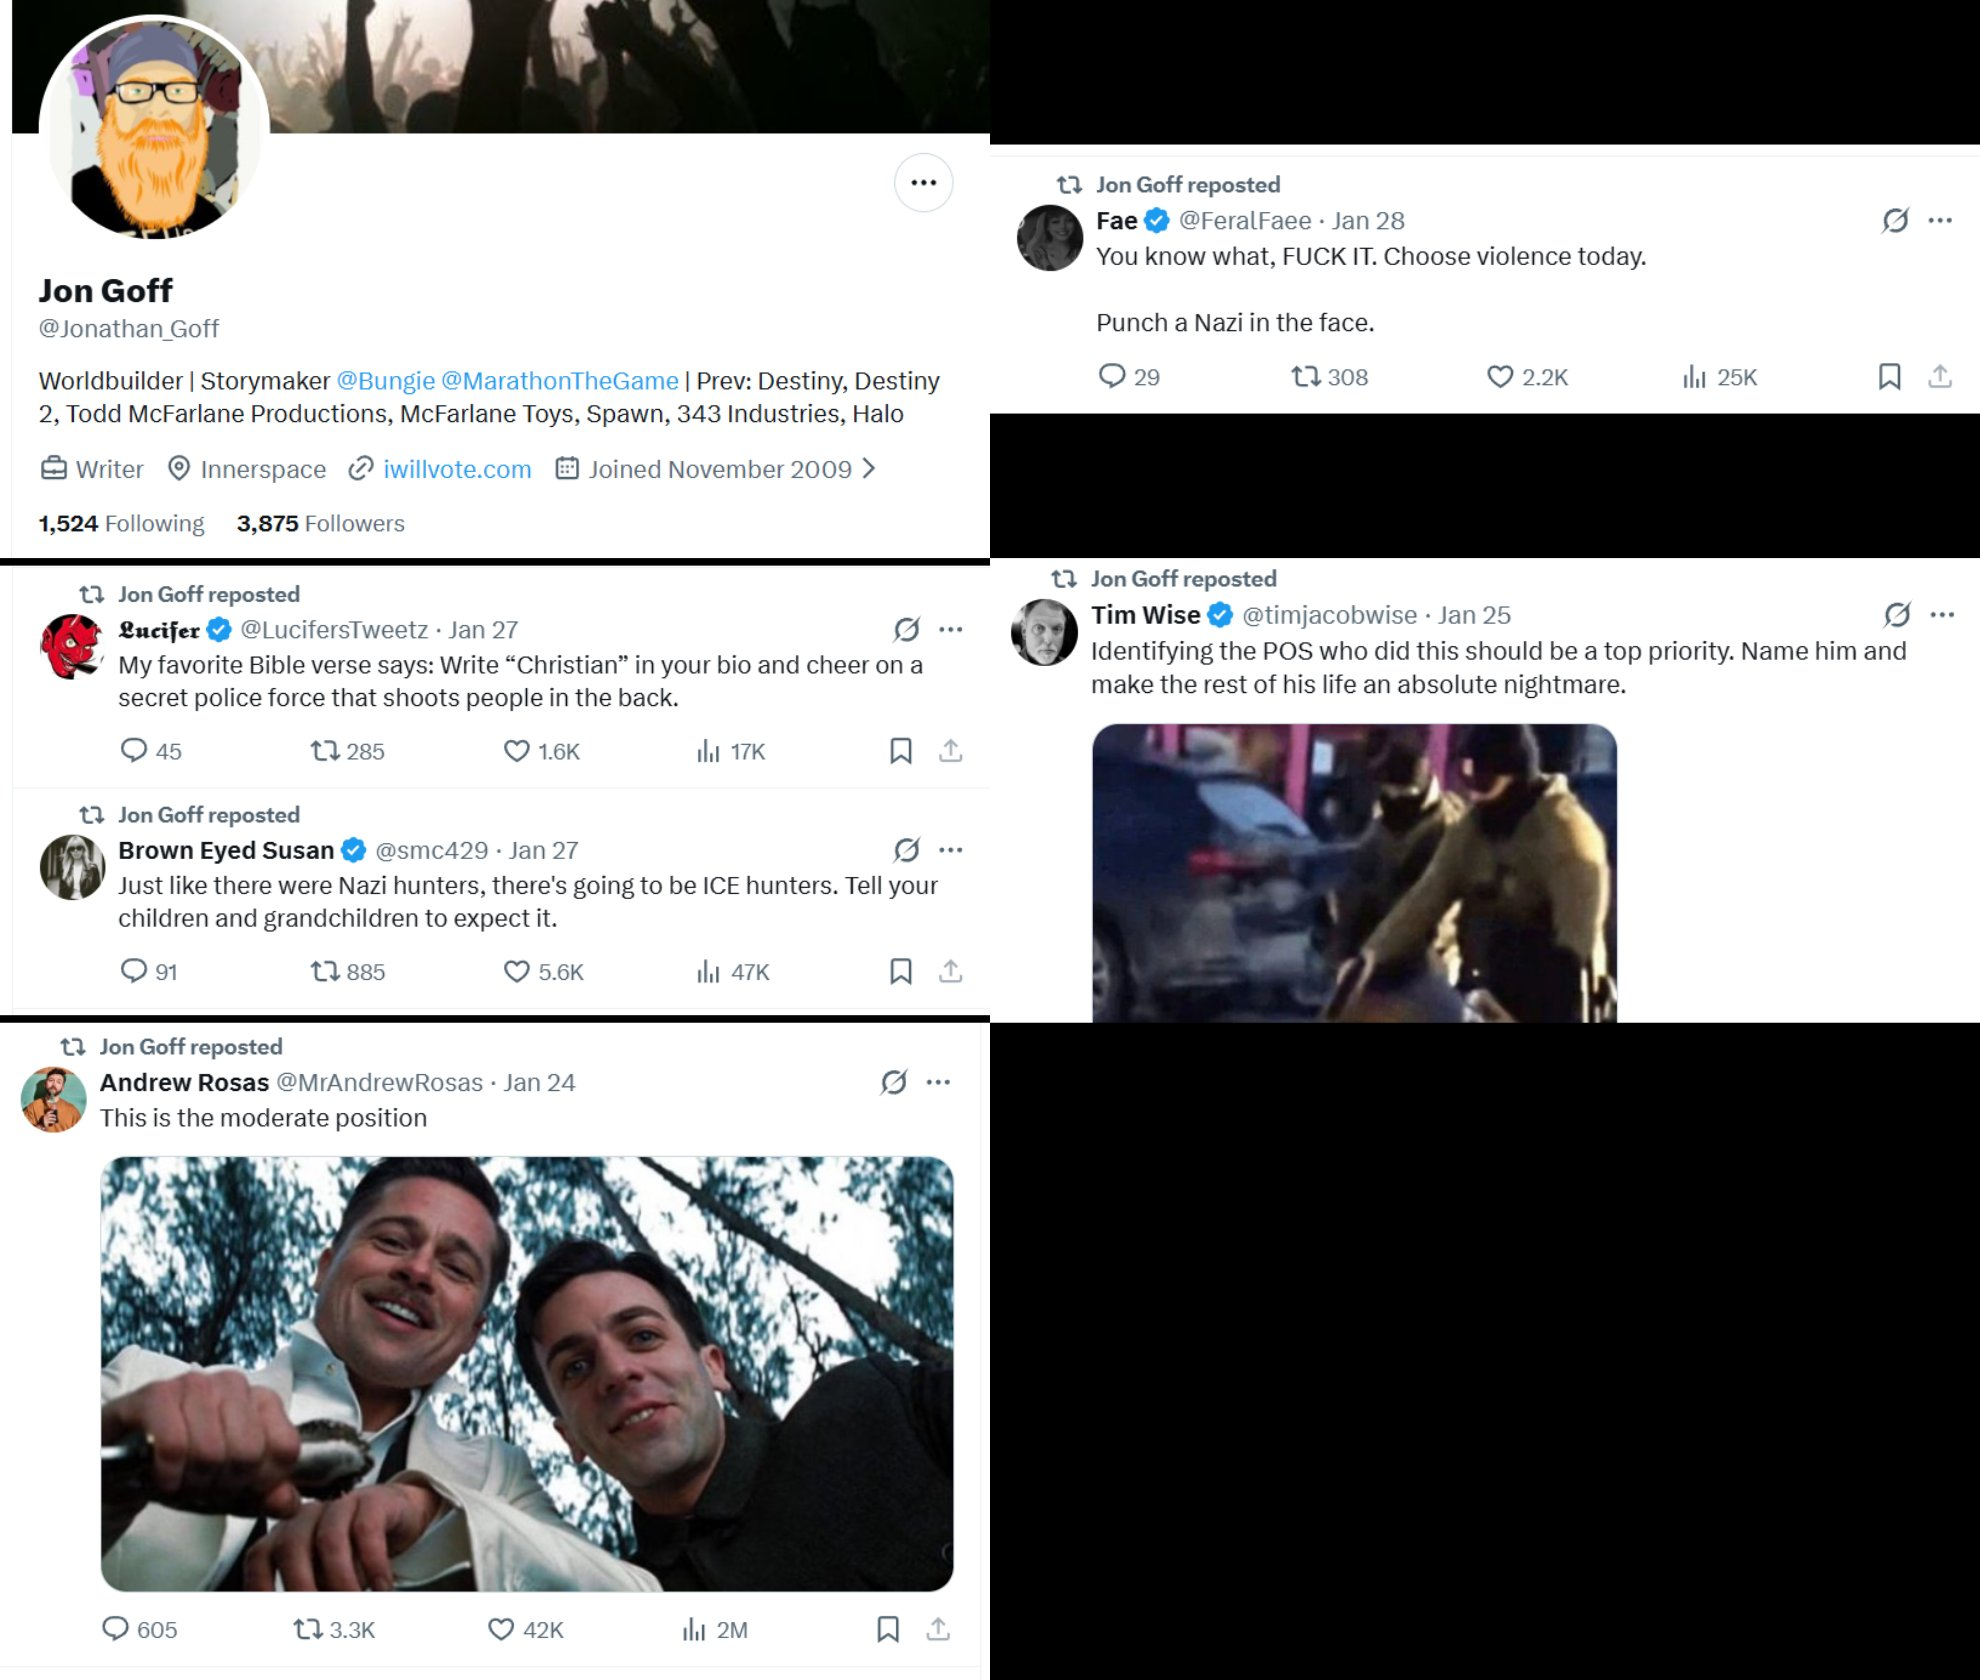Open the Tim Wise post video thumbnail
This screenshot has height=1680, width=1980.
coord(1354,872)
